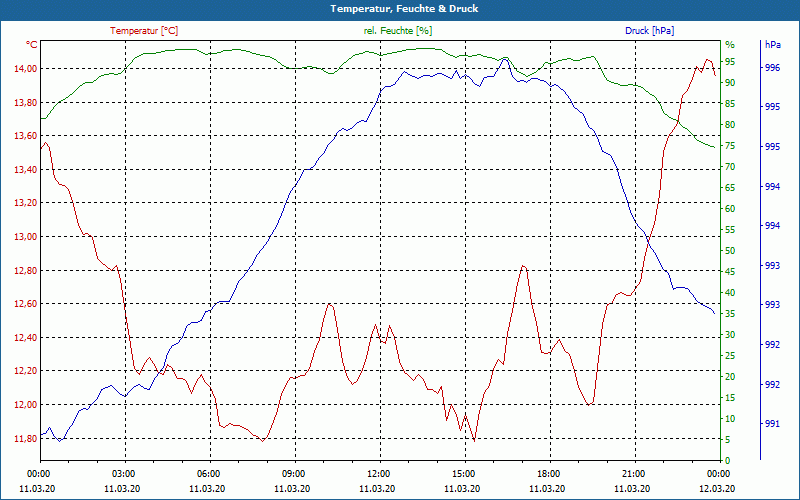Click the '60' humidity axis value
This screenshot has width=800, height=500.
click(730, 209)
